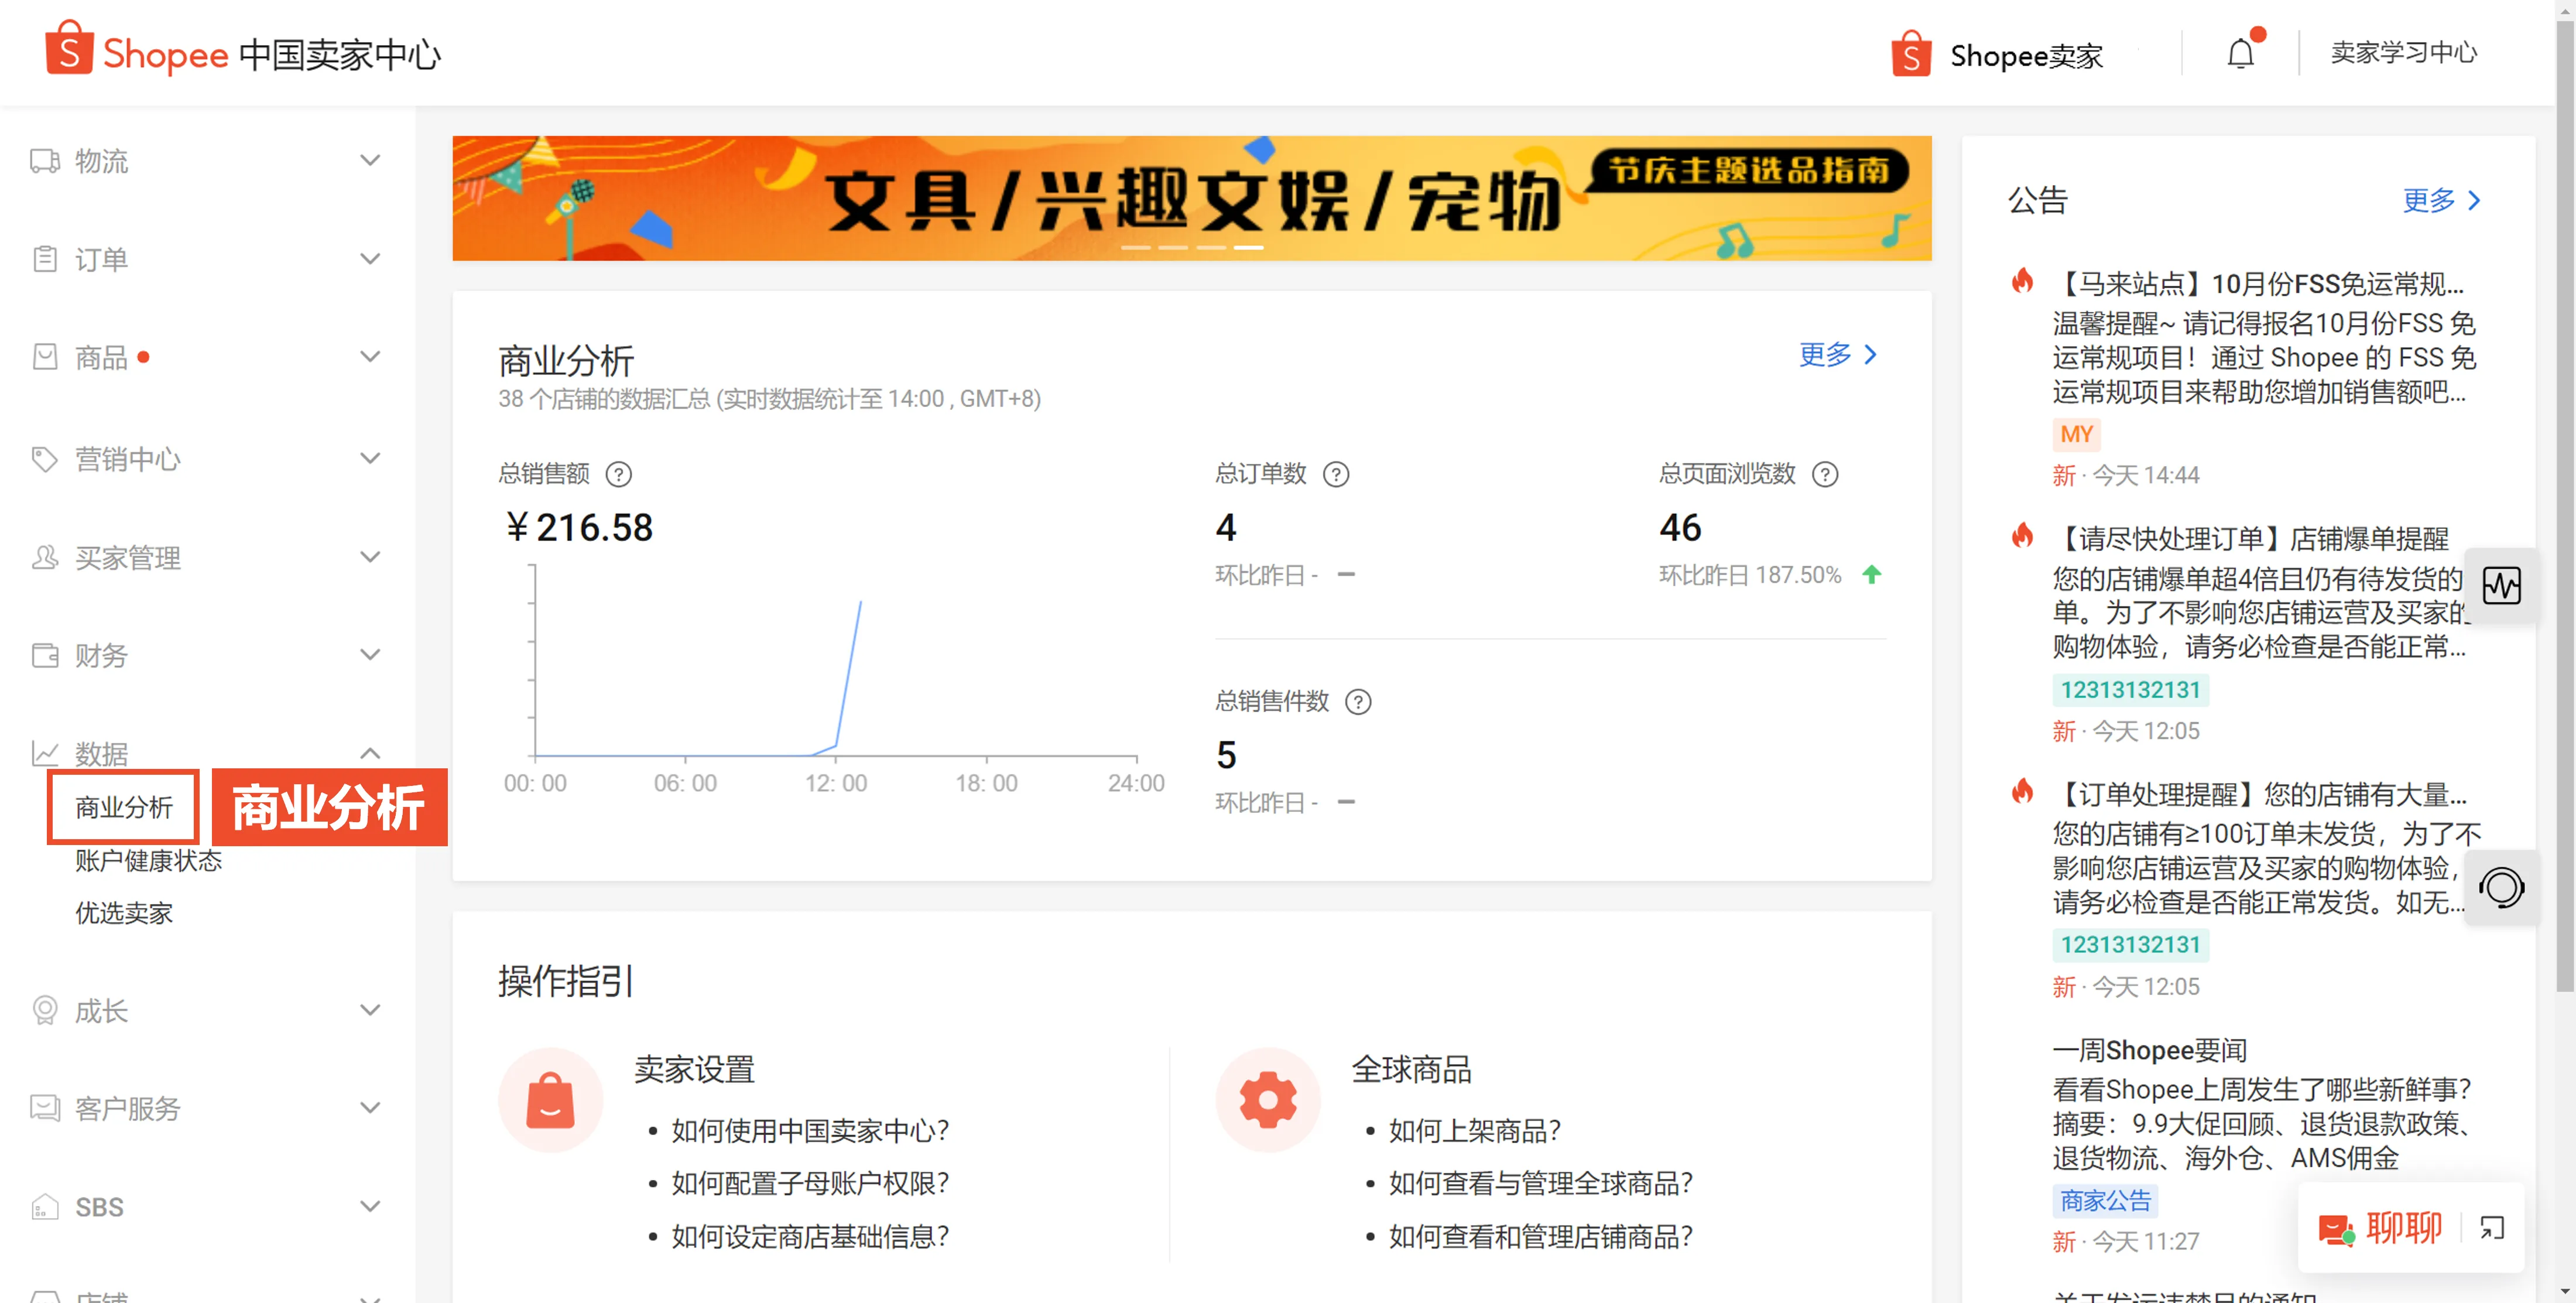The height and width of the screenshot is (1303, 2576).
Task: Click the 财务 finance sidebar icon
Action: [44, 655]
